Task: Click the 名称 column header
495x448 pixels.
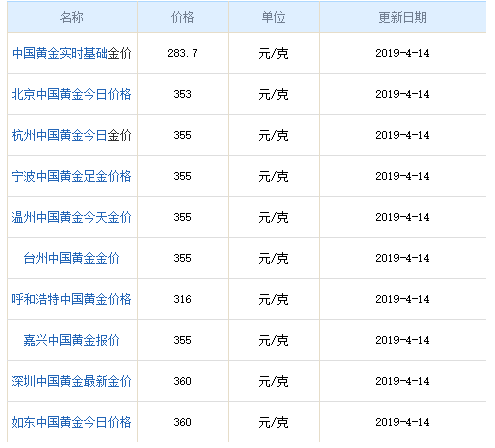Action: click(72, 17)
